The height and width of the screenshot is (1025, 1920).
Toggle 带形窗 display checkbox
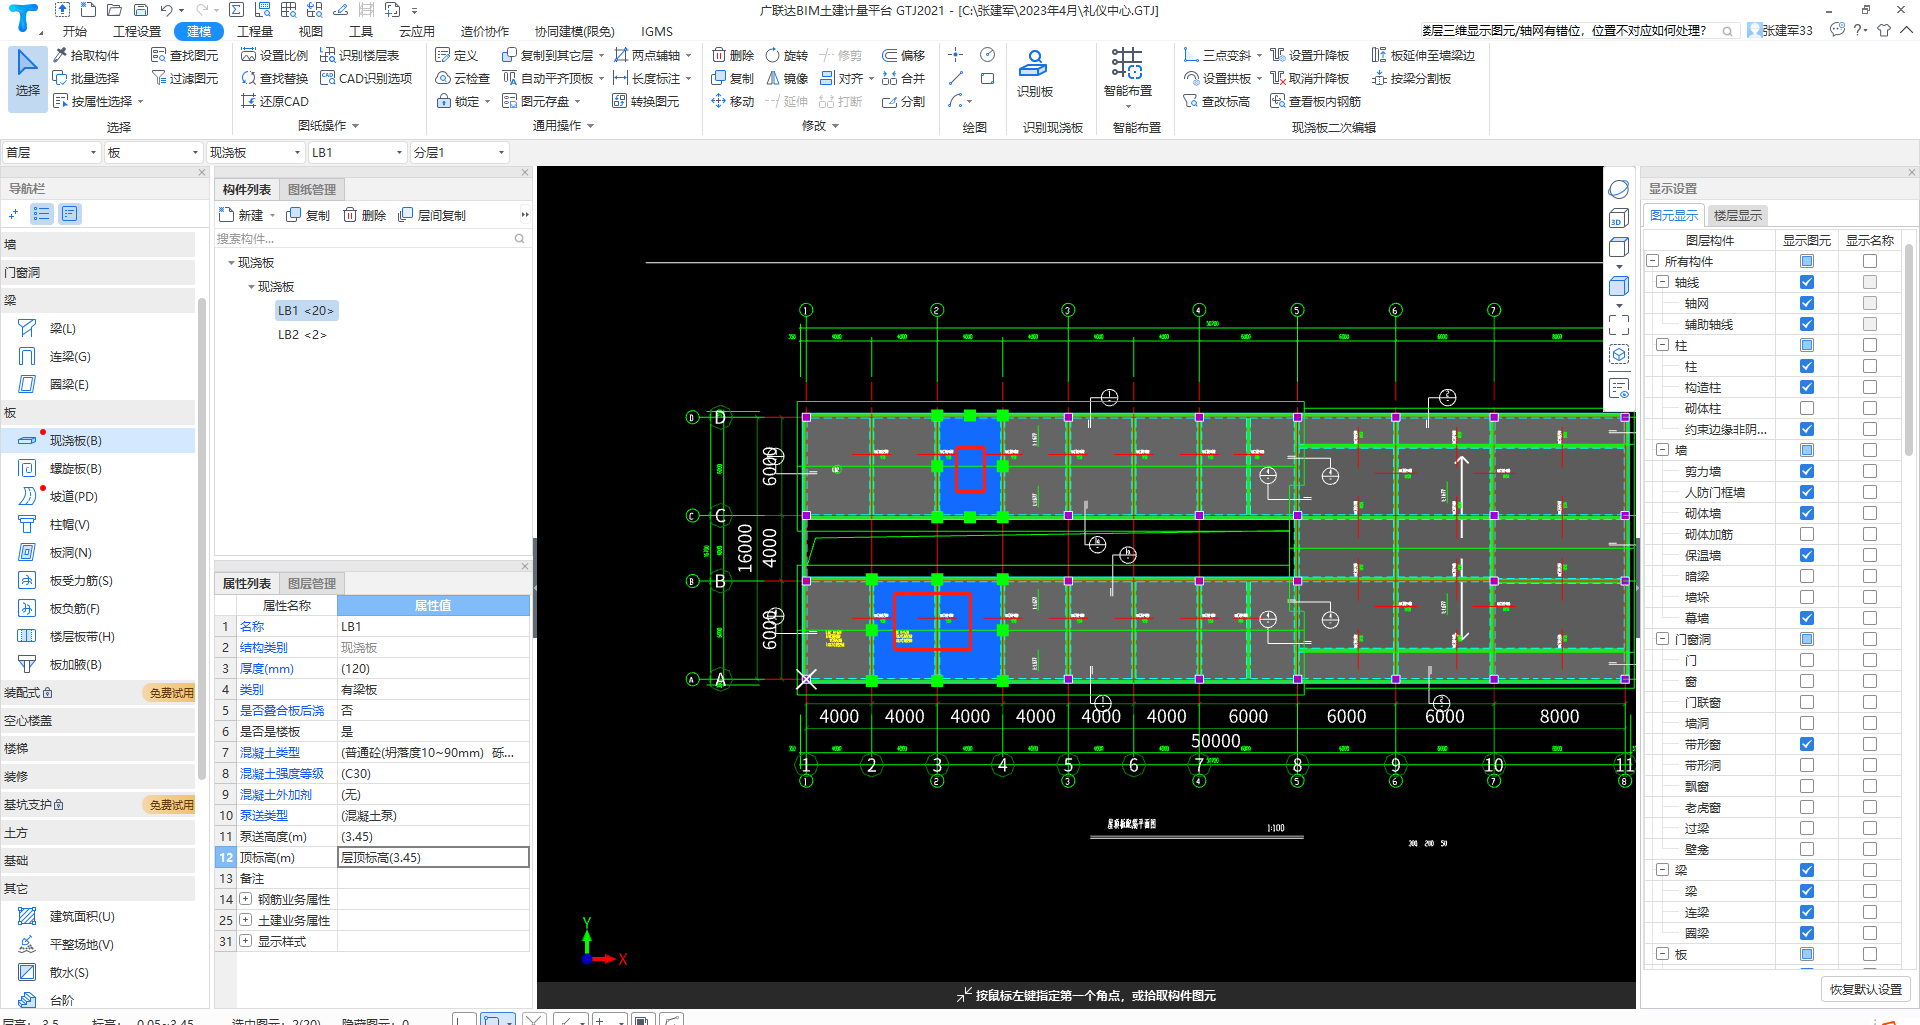1806,744
